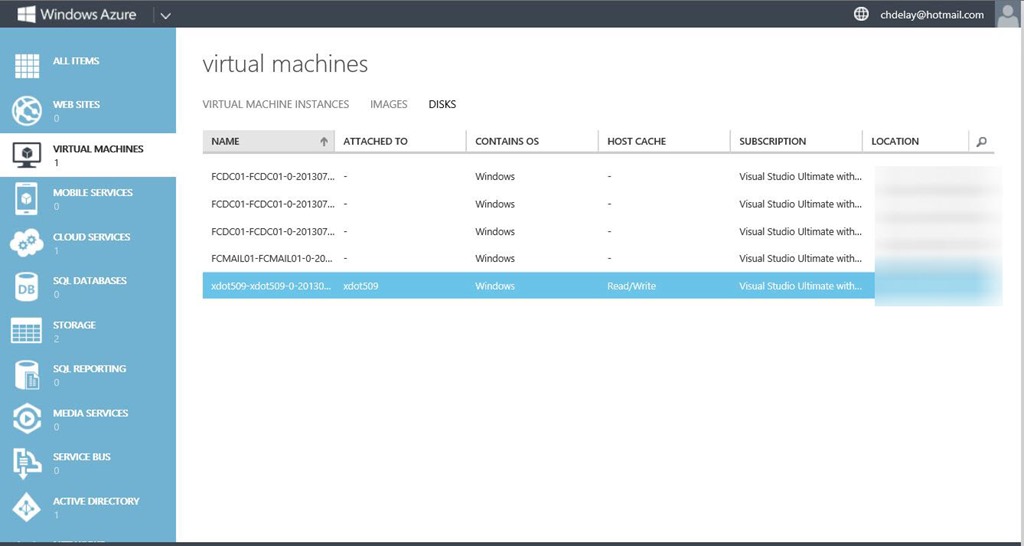Open the dropdown chevron beside Windows Azure
The height and width of the screenshot is (546, 1024).
[165, 16]
